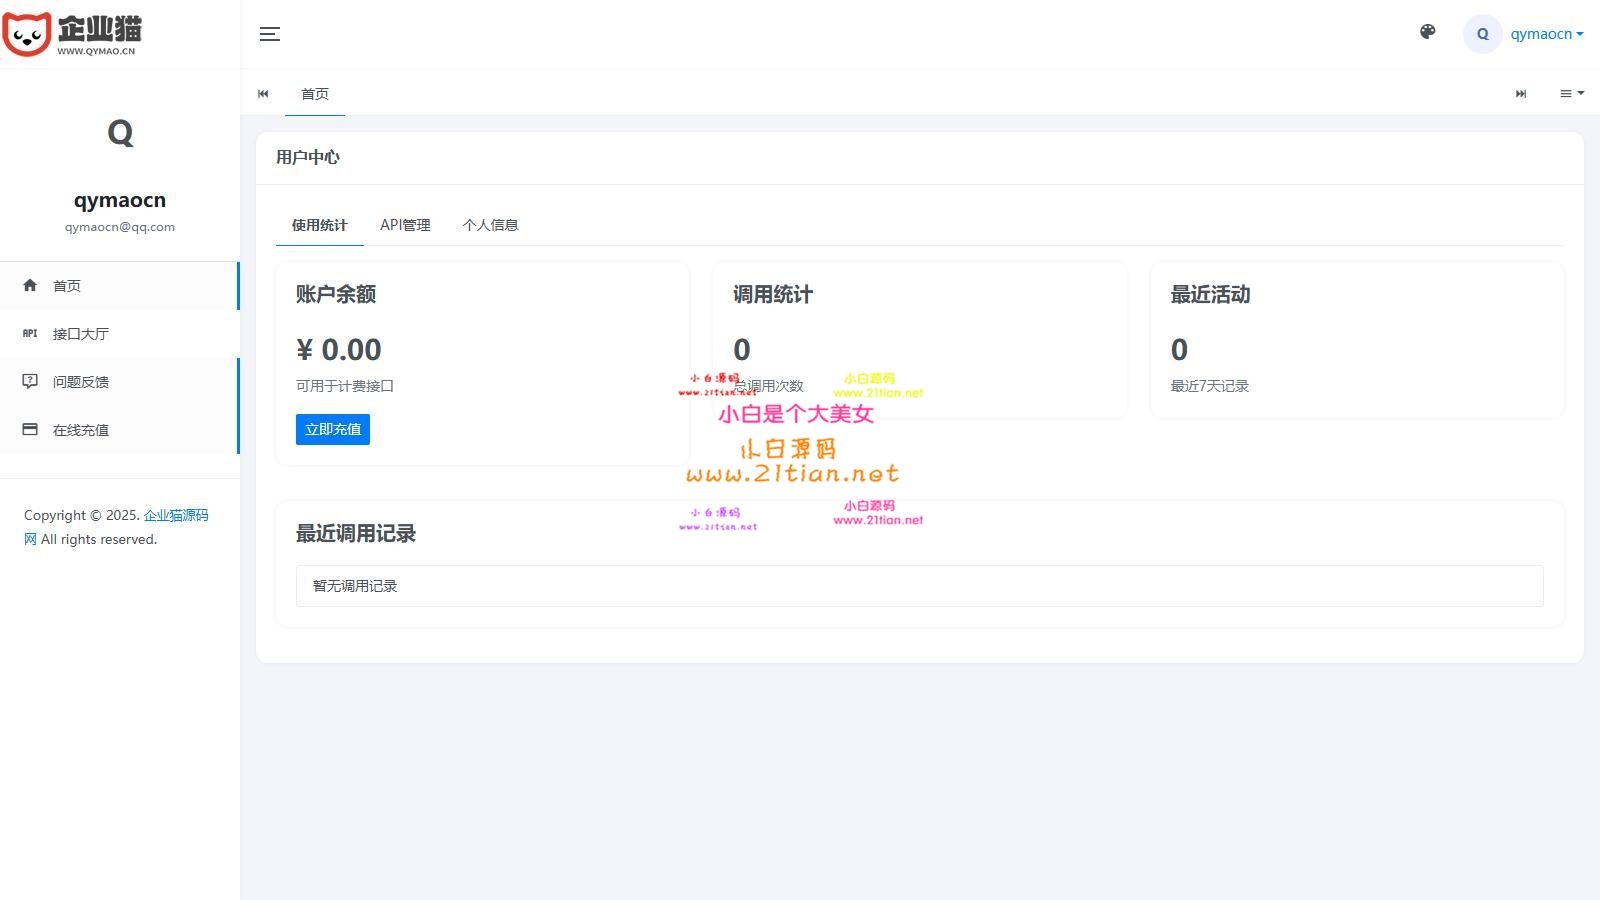Image resolution: width=1600 pixels, height=900 pixels.
Task: Switch to the API管理 tab
Action: (x=405, y=225)
